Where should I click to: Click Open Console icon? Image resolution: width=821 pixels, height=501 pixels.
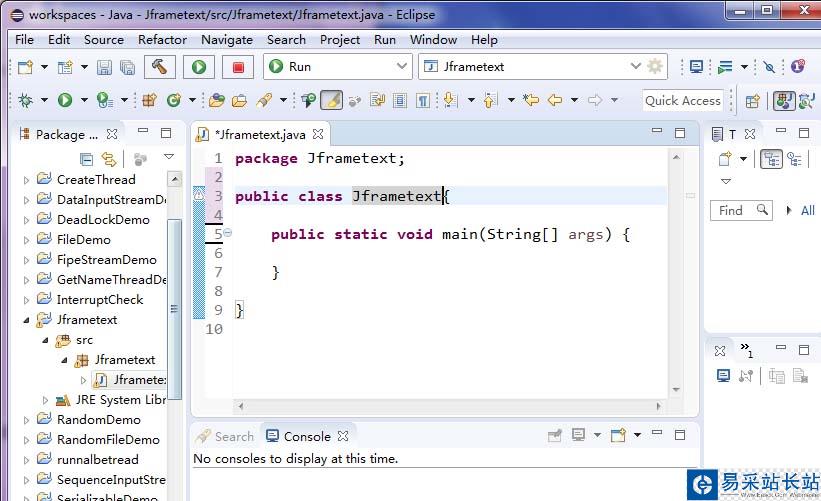coord(618,435)
